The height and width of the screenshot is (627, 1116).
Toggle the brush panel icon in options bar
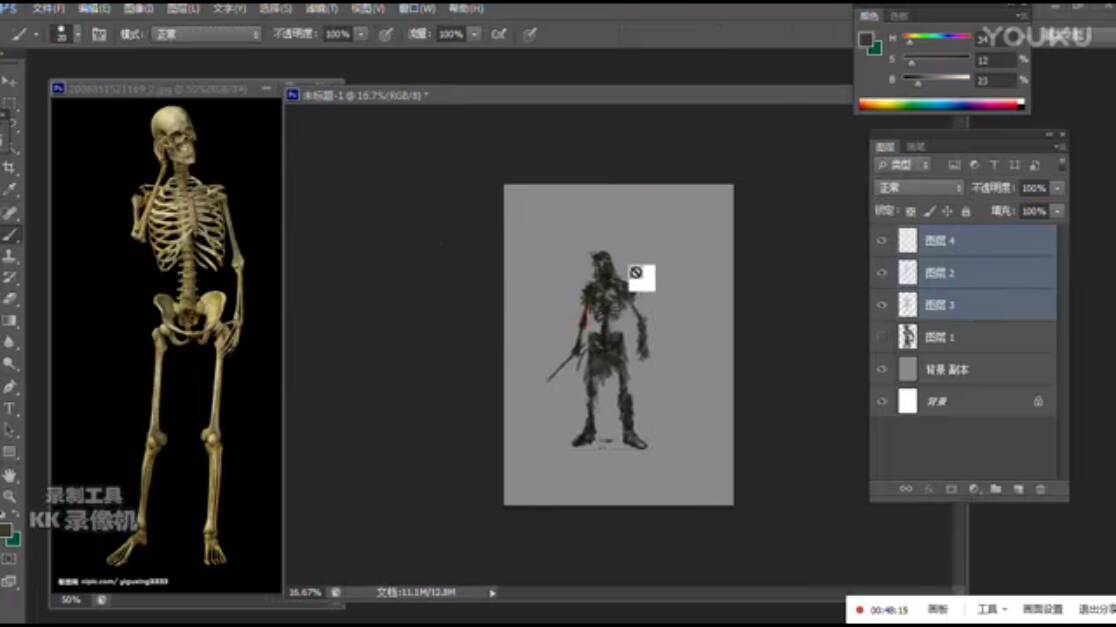pos(99,34)
